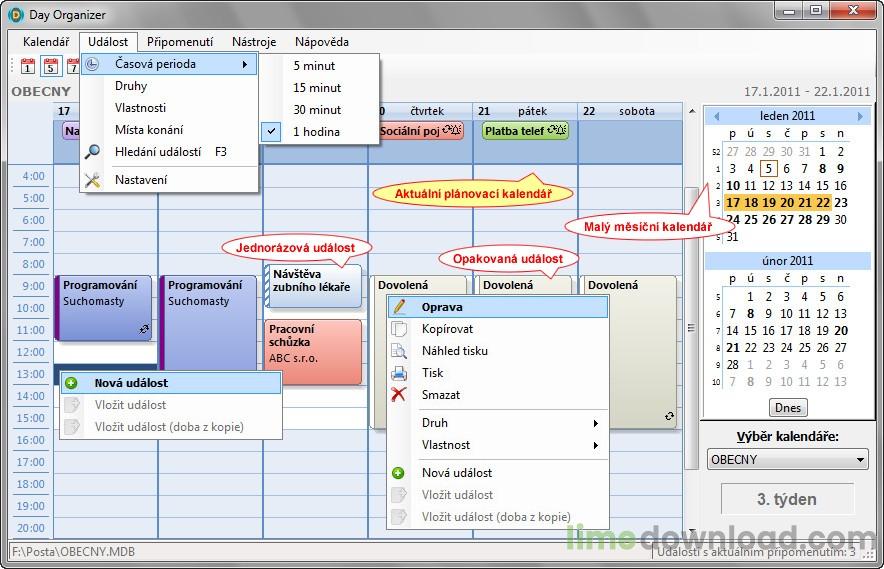
Task: Go to previous month with left arrow
Action: tap(717, 116)
